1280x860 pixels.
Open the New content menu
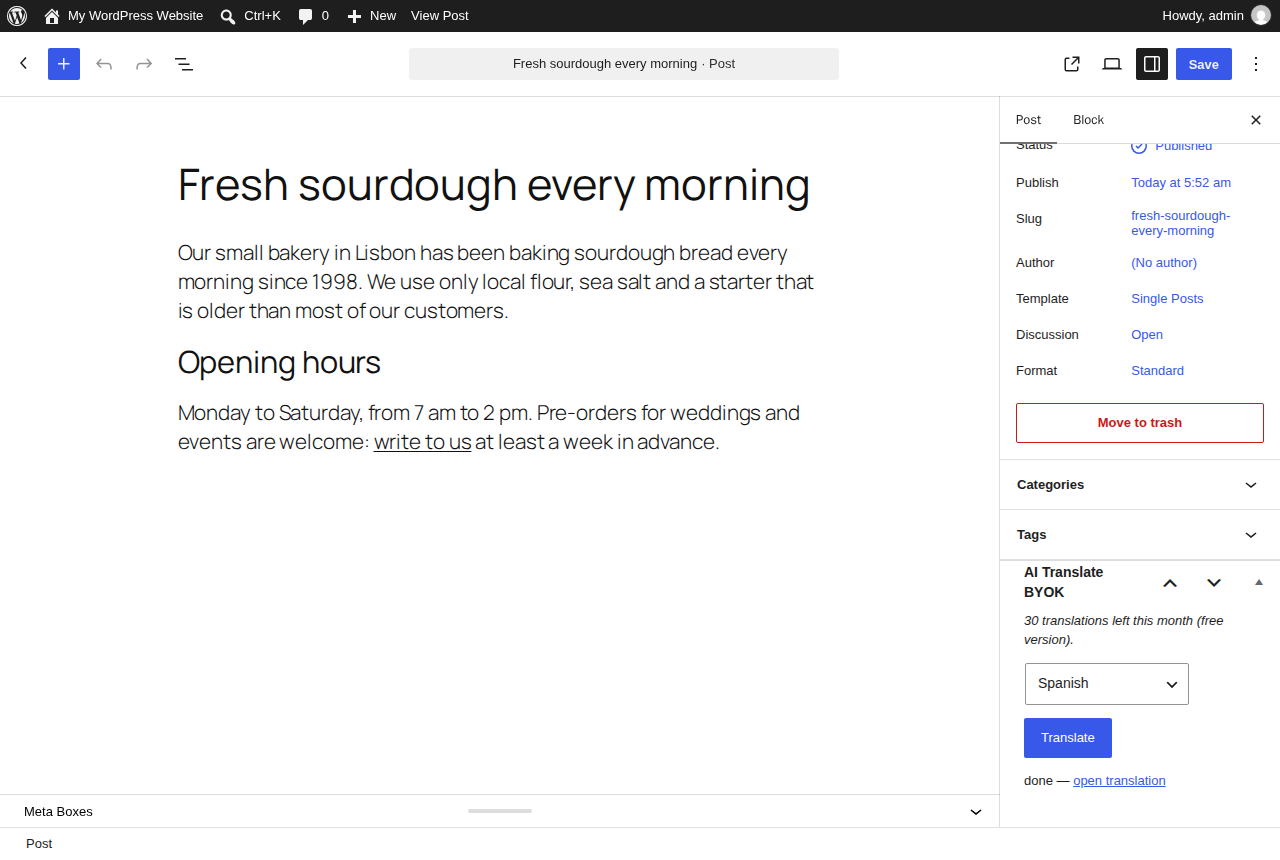371,16
